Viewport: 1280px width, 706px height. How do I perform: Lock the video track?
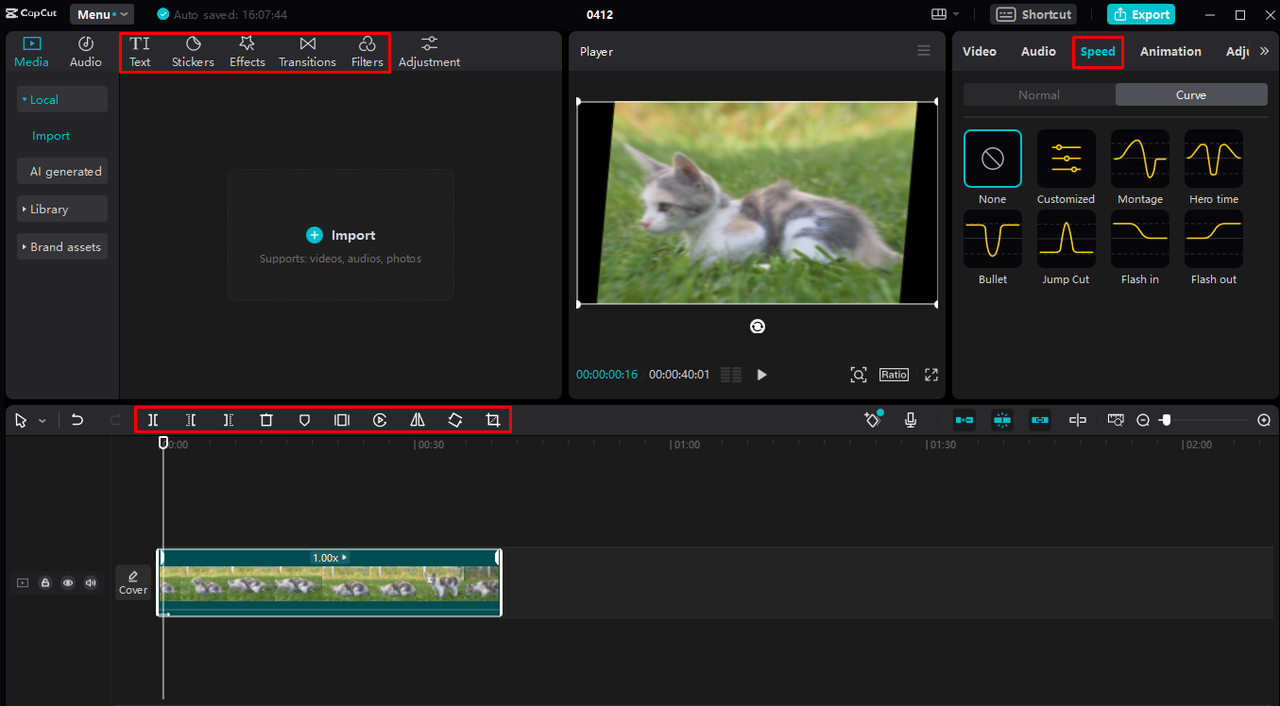tap(45, 582)
